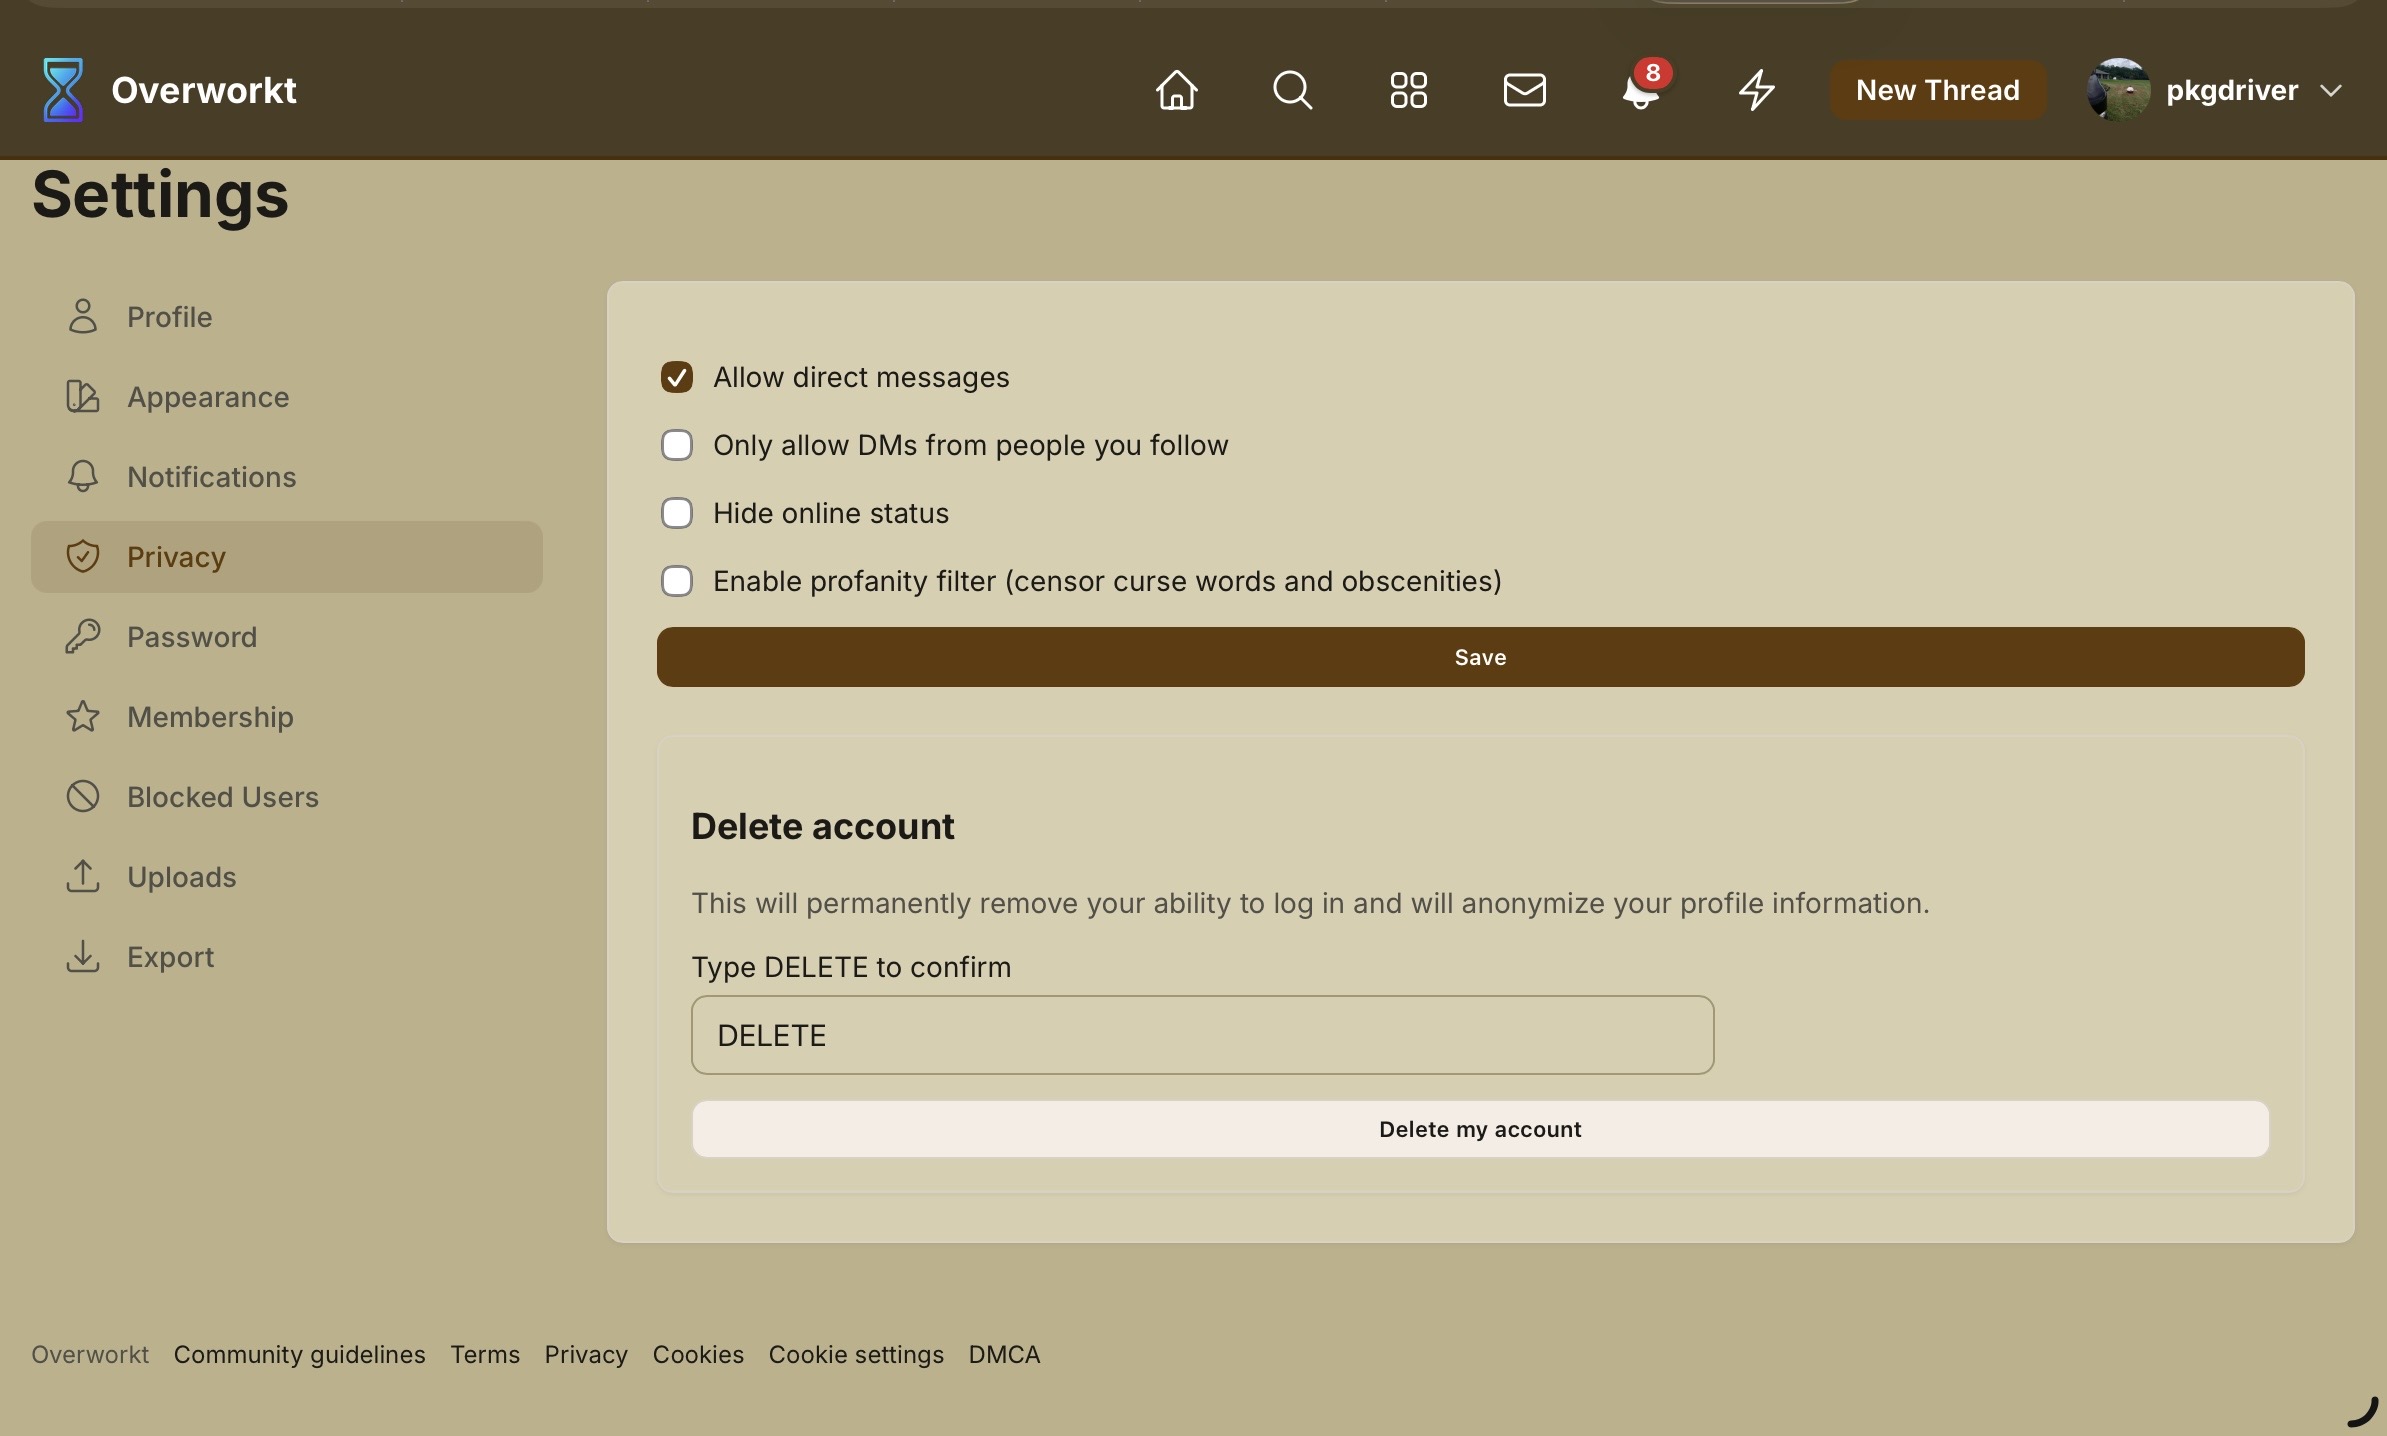This screenshot has height=1436, width=2387.
Task: Click the Delete my account button
Action: (x=1480, y=1129)
